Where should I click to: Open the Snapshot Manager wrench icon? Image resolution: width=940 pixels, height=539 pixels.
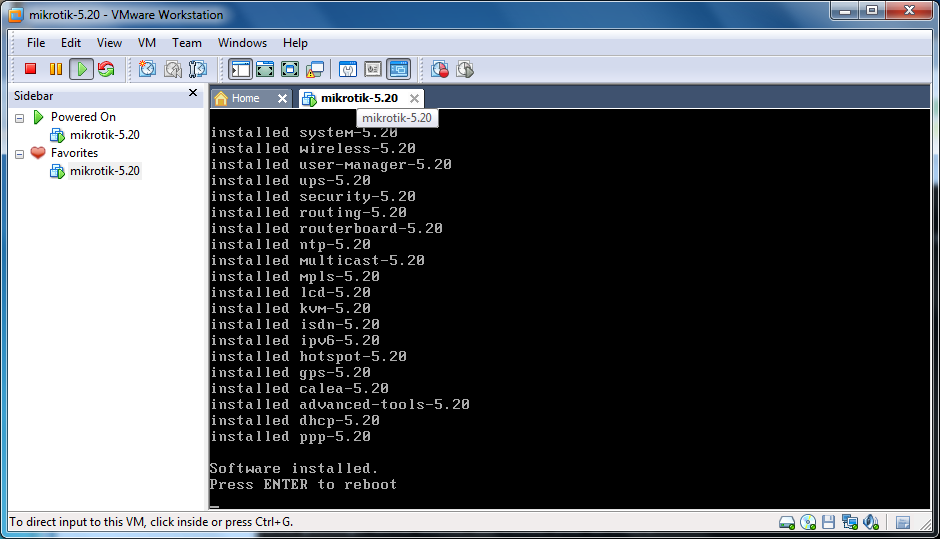[198, 69]
